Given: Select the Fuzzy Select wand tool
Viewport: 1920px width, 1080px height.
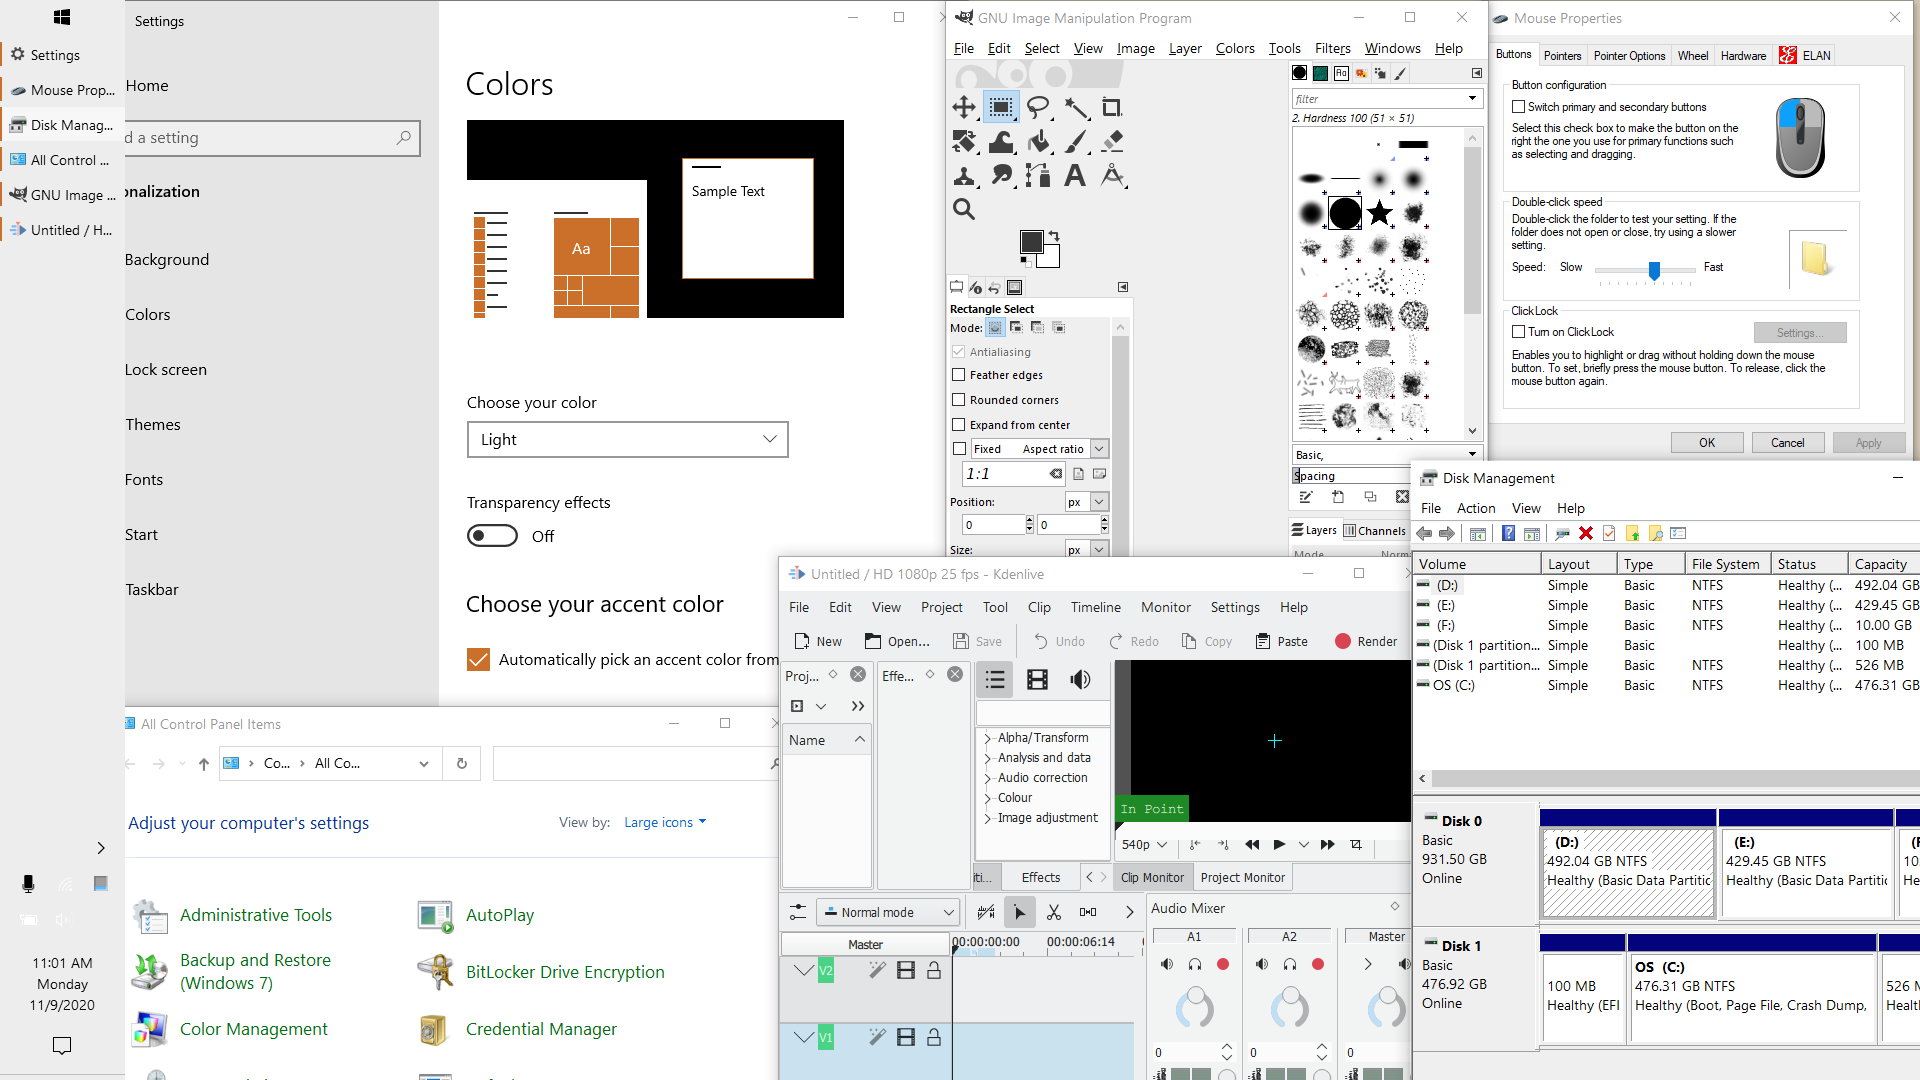Looking at the screenshot, I should pos(1076,107).
